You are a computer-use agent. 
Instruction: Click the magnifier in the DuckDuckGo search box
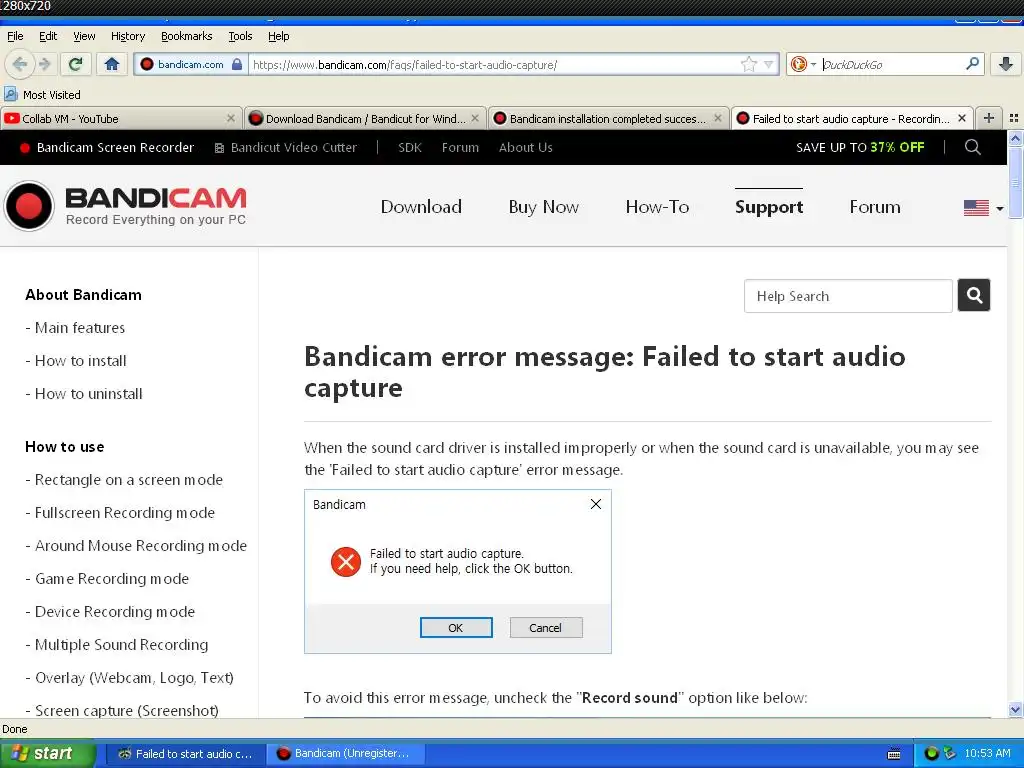click(972, 64)
